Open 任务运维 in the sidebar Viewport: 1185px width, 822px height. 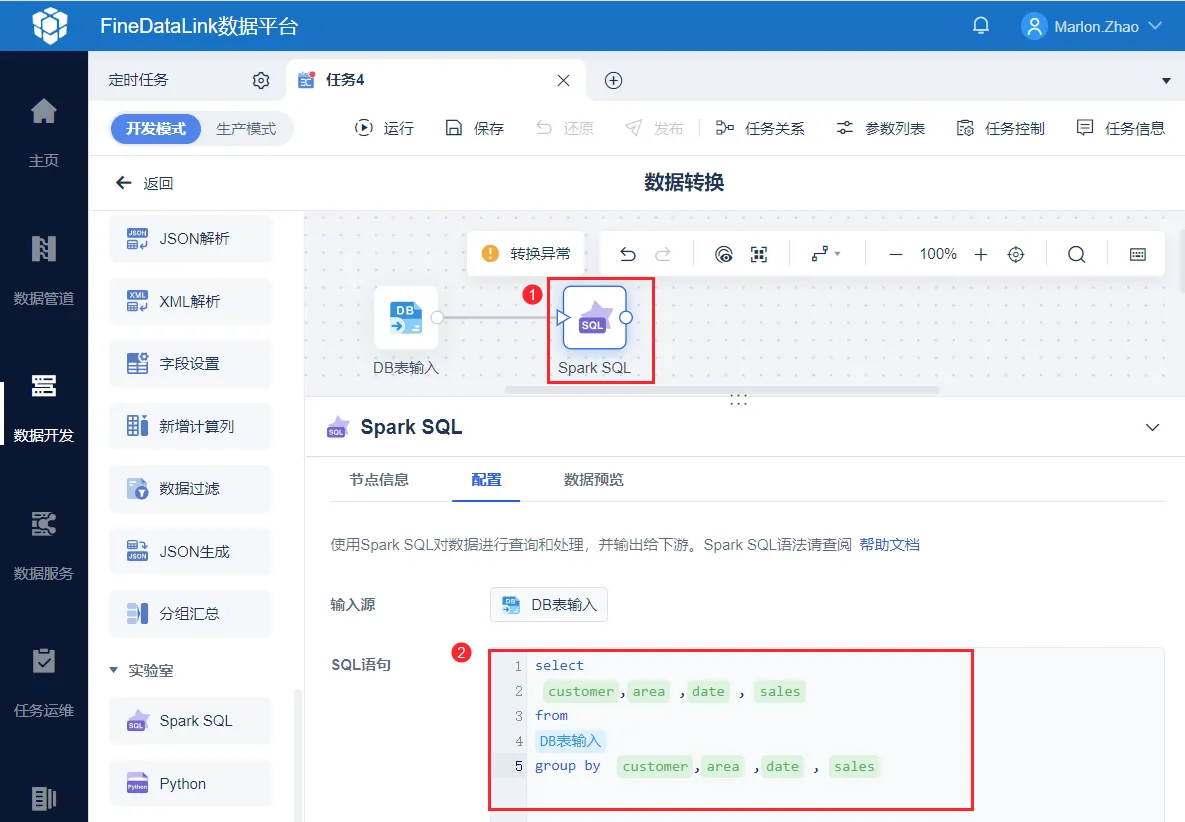click(44, 683)
